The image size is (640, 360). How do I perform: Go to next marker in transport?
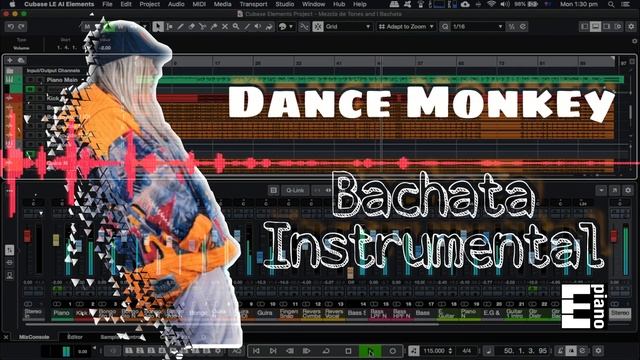coord(273,351)
